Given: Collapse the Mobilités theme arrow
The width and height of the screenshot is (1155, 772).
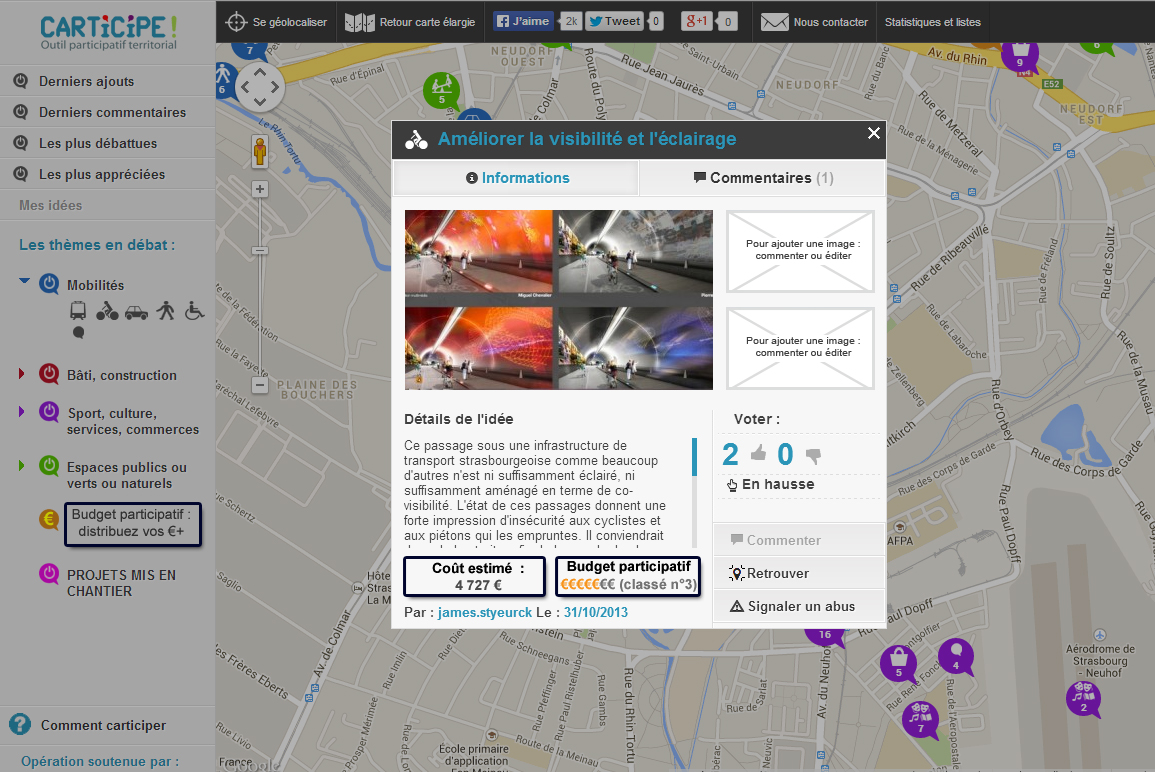Looking at the screenshot, I should coord(24,282).
